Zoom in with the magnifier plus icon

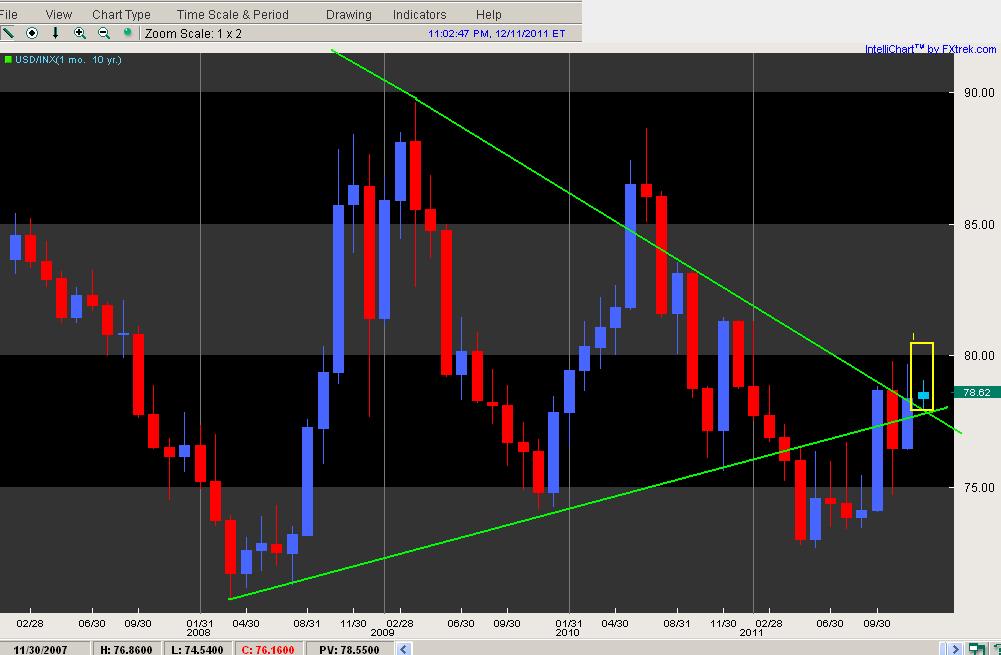80,33
